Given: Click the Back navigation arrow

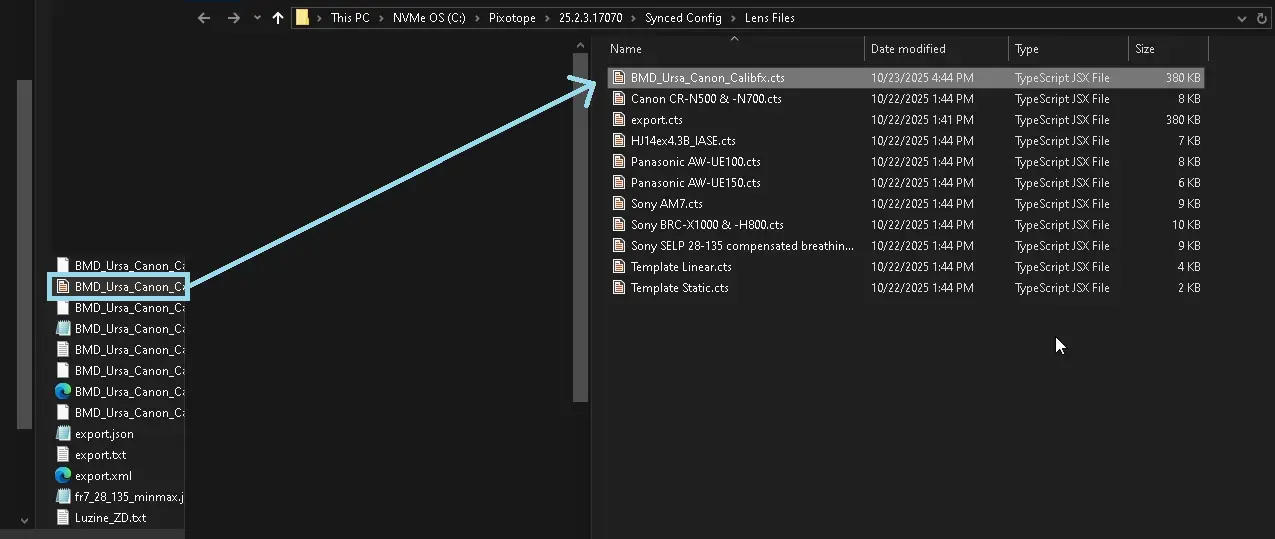Looking at the screenshot, I should pos(204,18).
